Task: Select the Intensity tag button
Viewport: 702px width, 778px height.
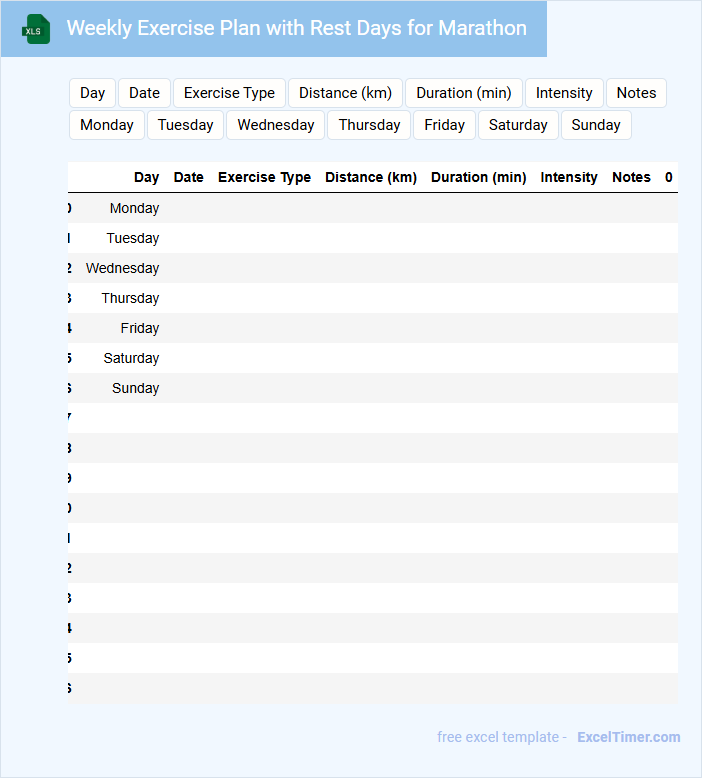Action: [564, 93]
